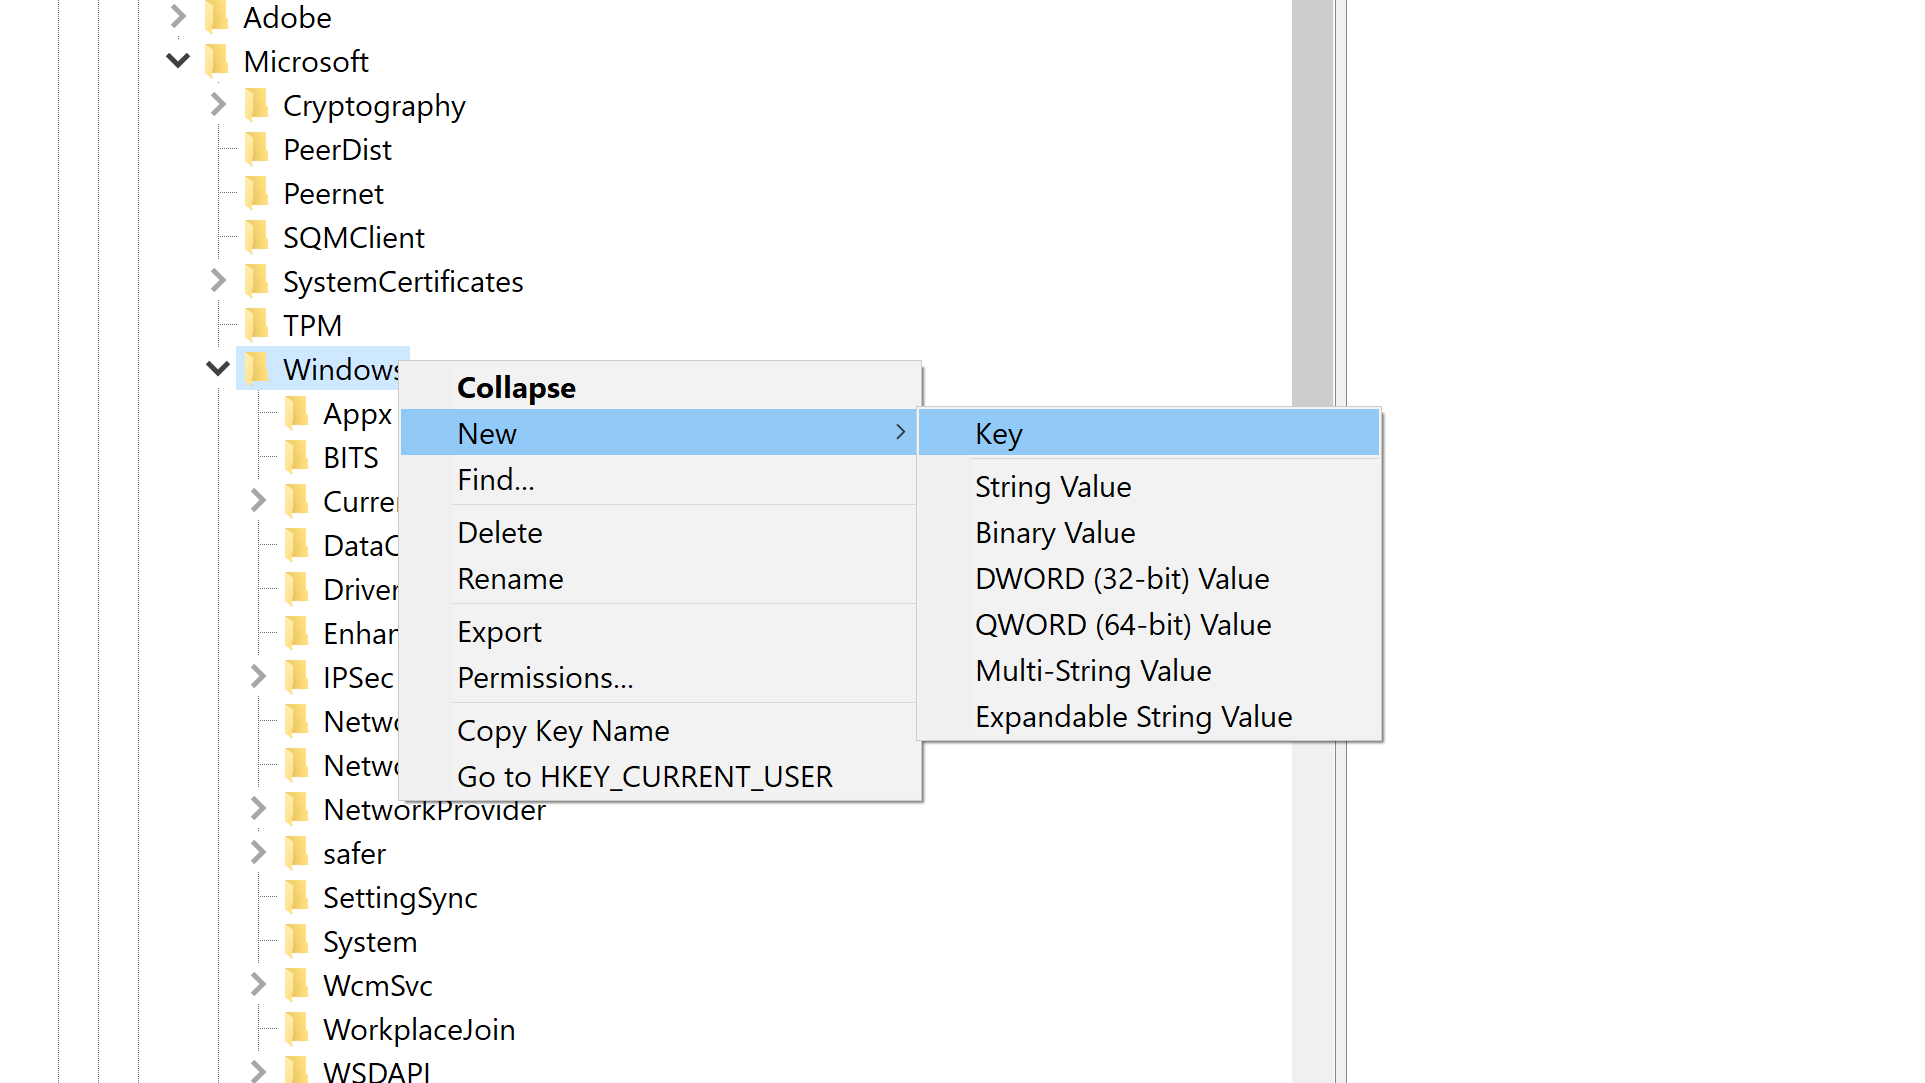Click the PeerDist folder icon
The image size is (1925, 1083).
pyautogui.click(x=257, y=149)
